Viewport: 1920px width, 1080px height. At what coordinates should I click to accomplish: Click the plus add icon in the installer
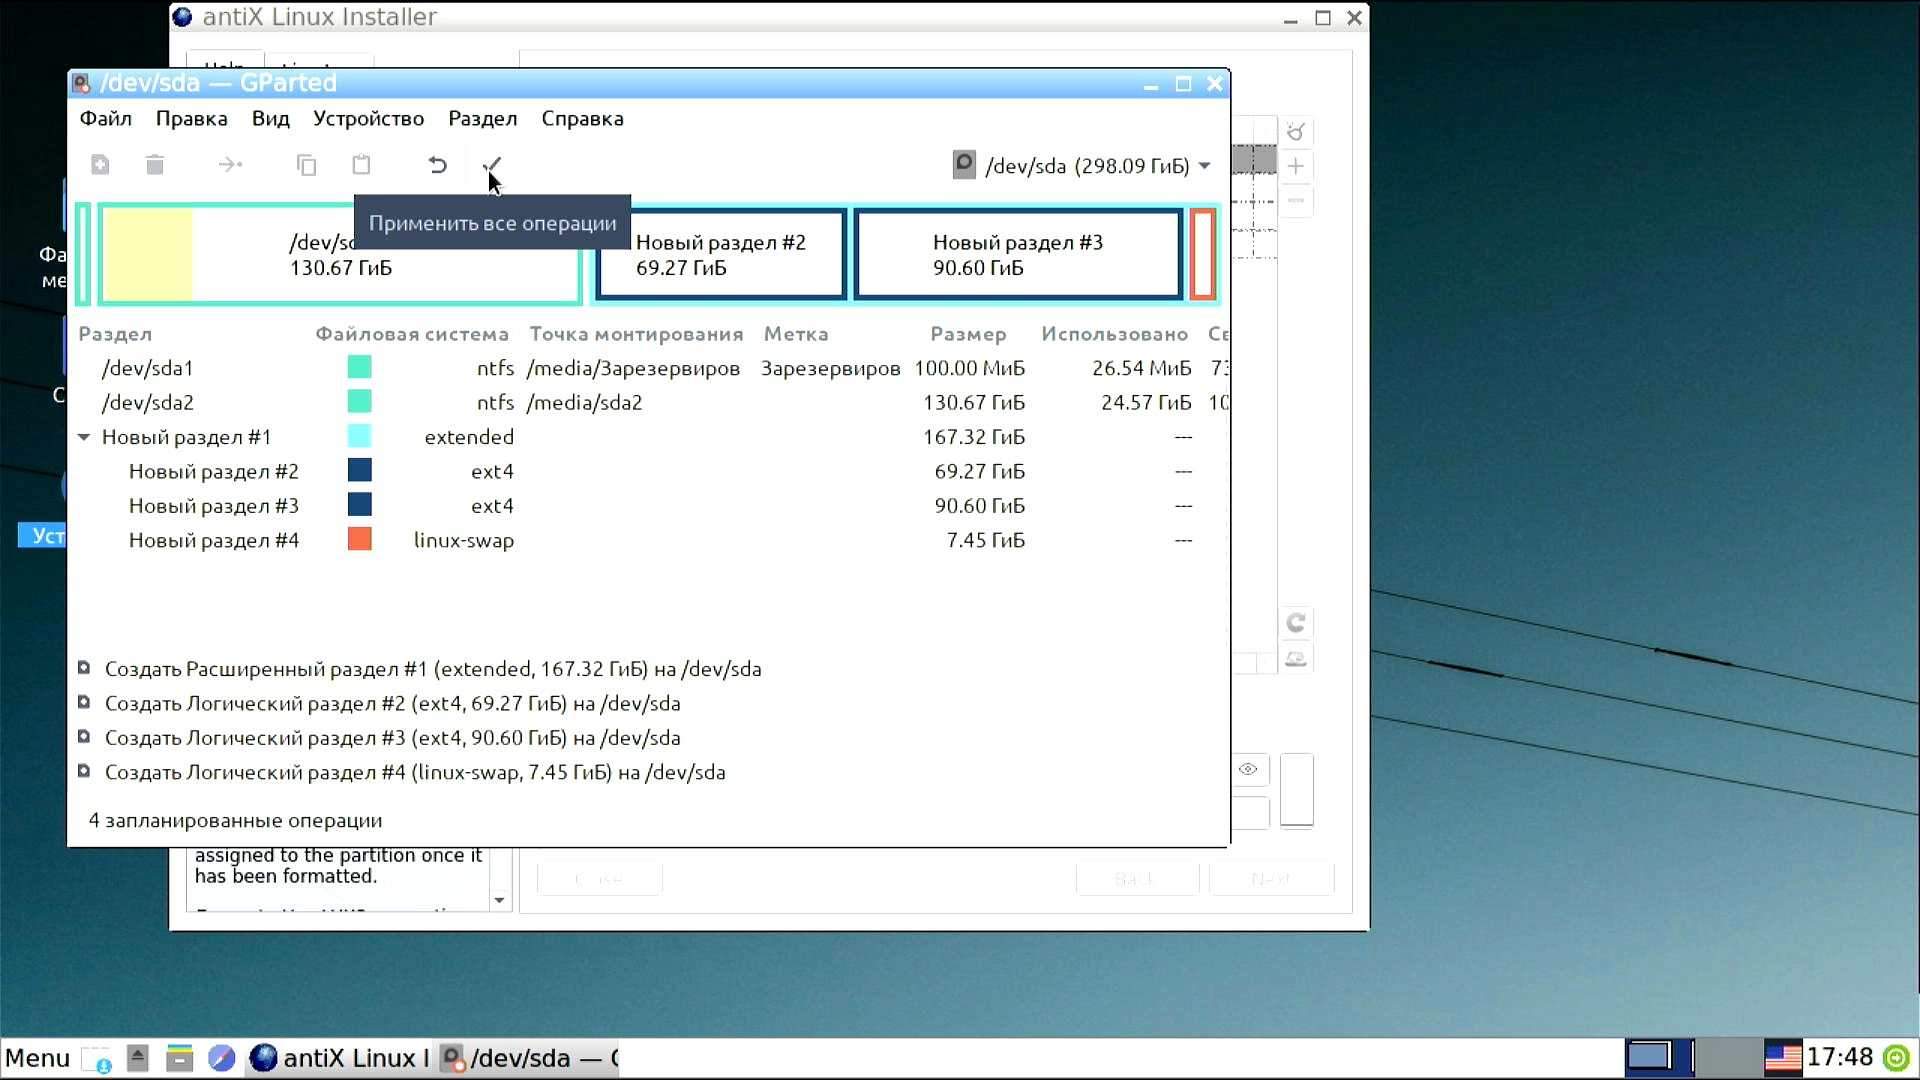tap(1296, 166)
